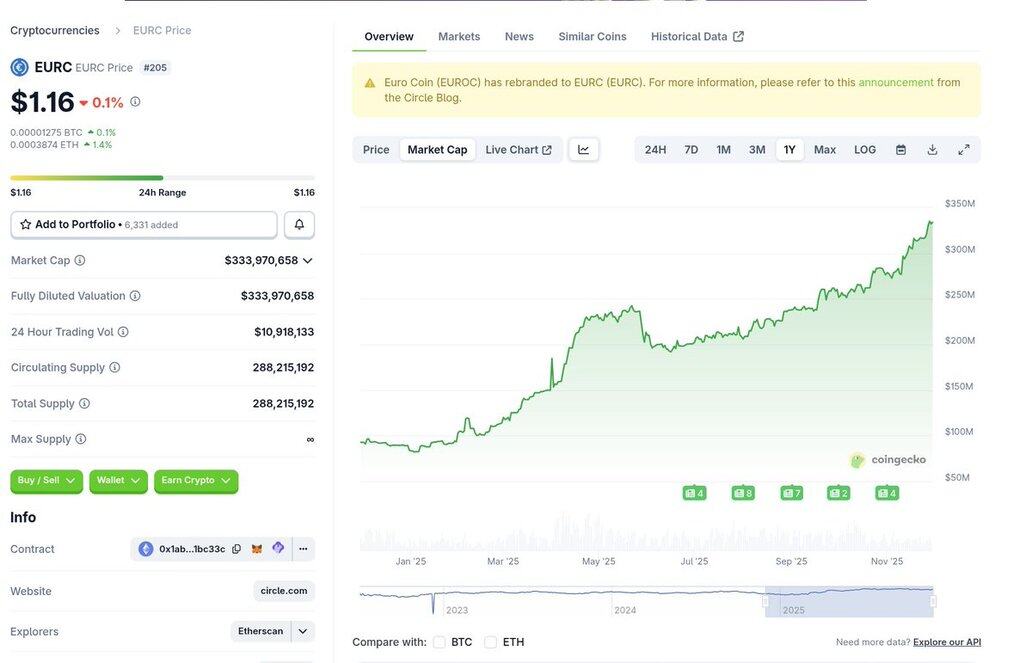The image size is (1032, 663).
Task: Click the Market Cap info icon
Action: pos(80,260)
